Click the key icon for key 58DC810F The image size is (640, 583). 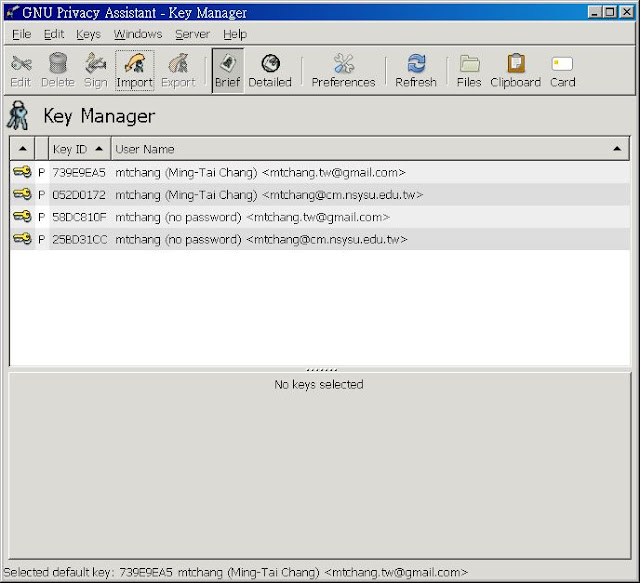point(22,216)
